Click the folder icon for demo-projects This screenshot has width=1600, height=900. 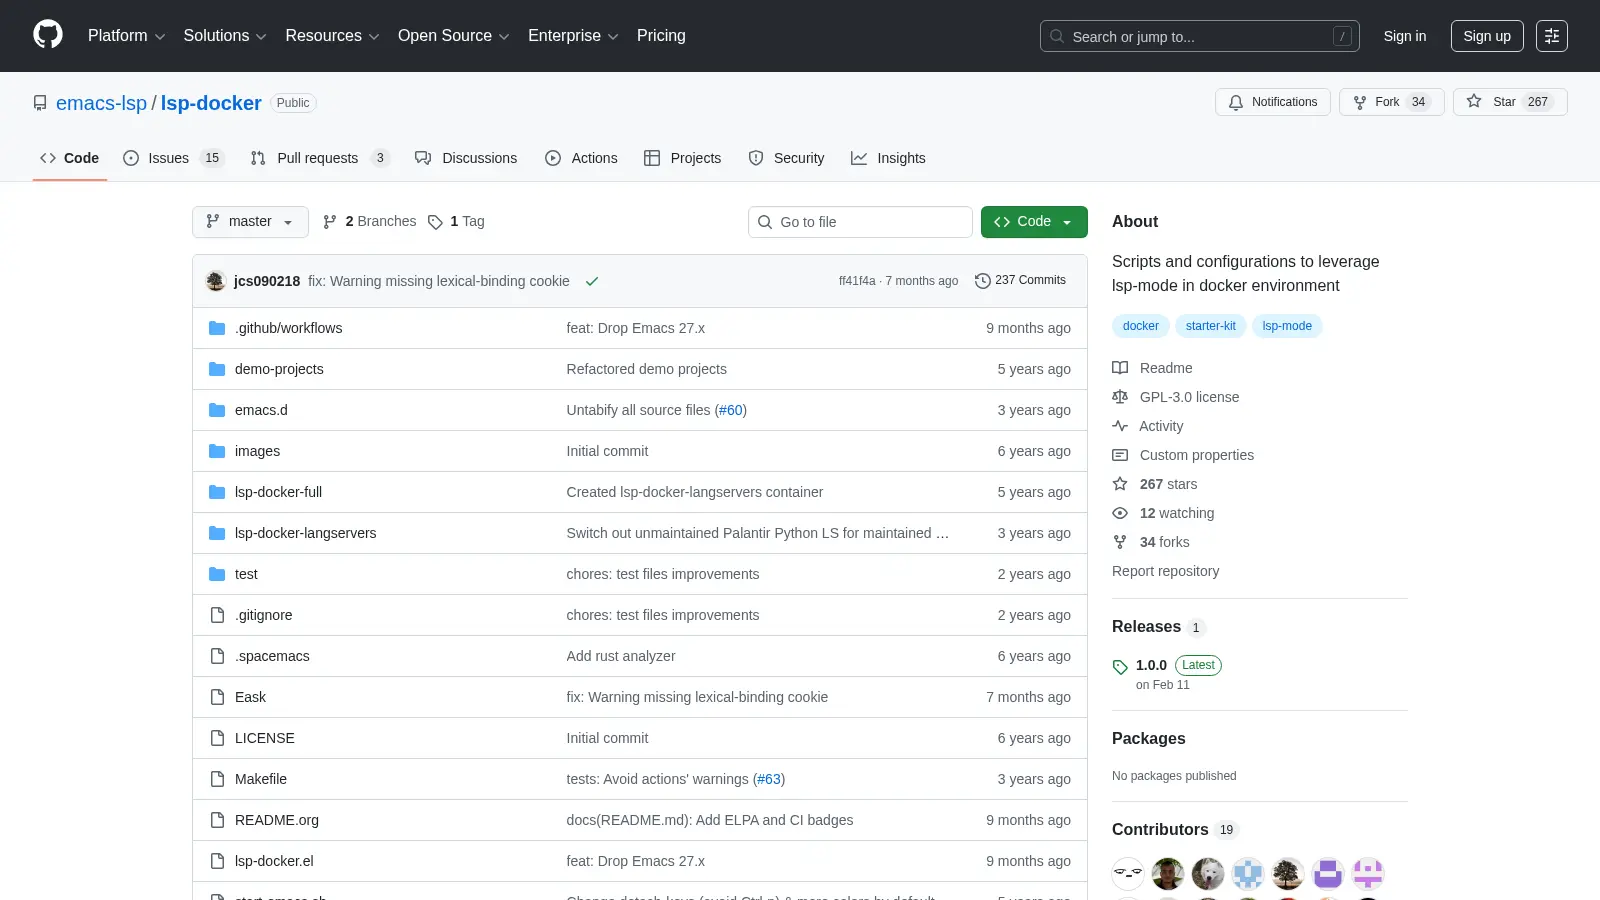217,369
